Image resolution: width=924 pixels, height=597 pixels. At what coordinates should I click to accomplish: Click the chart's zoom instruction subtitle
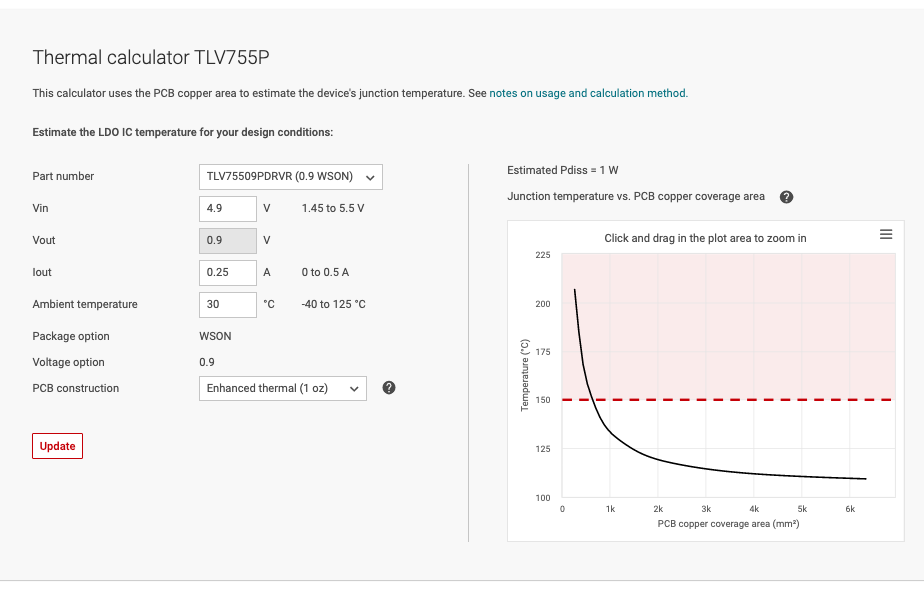coord(705,238)
